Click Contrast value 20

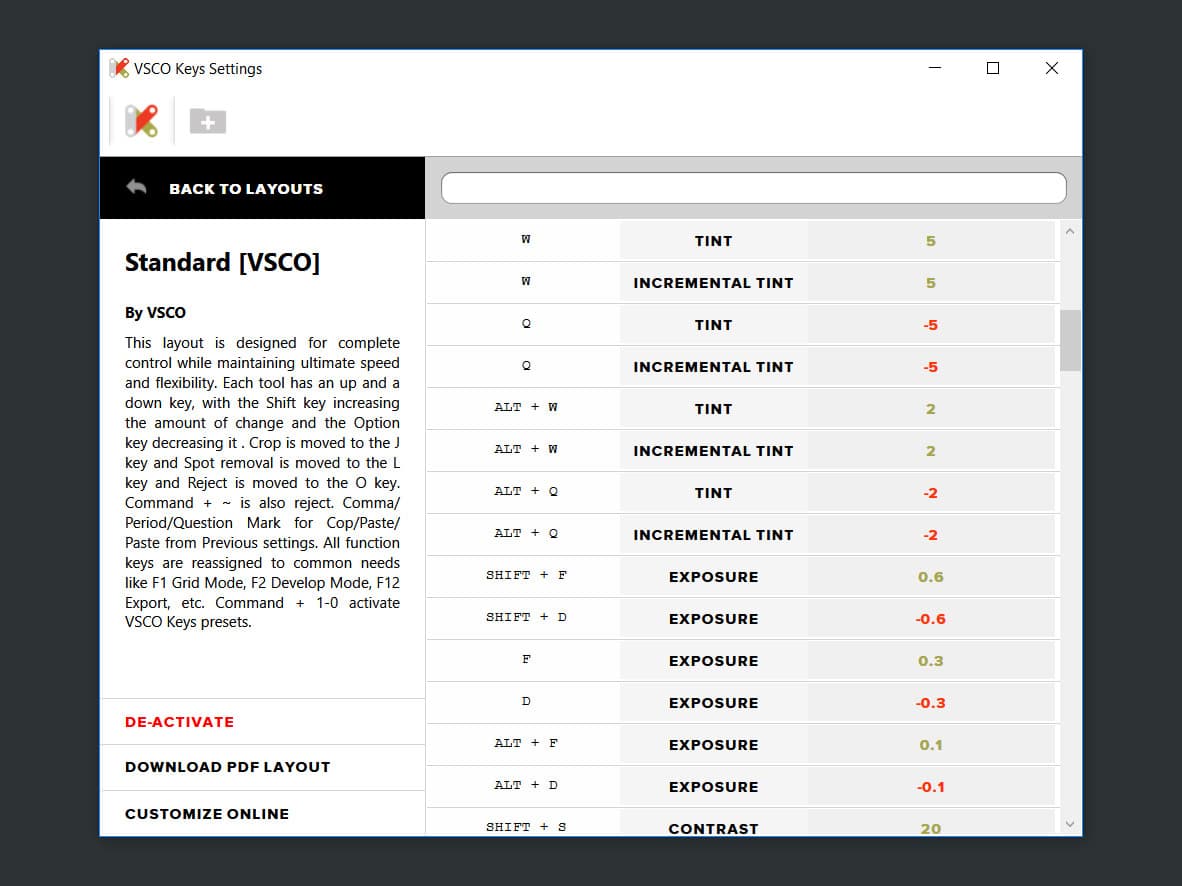click(930, 829)
